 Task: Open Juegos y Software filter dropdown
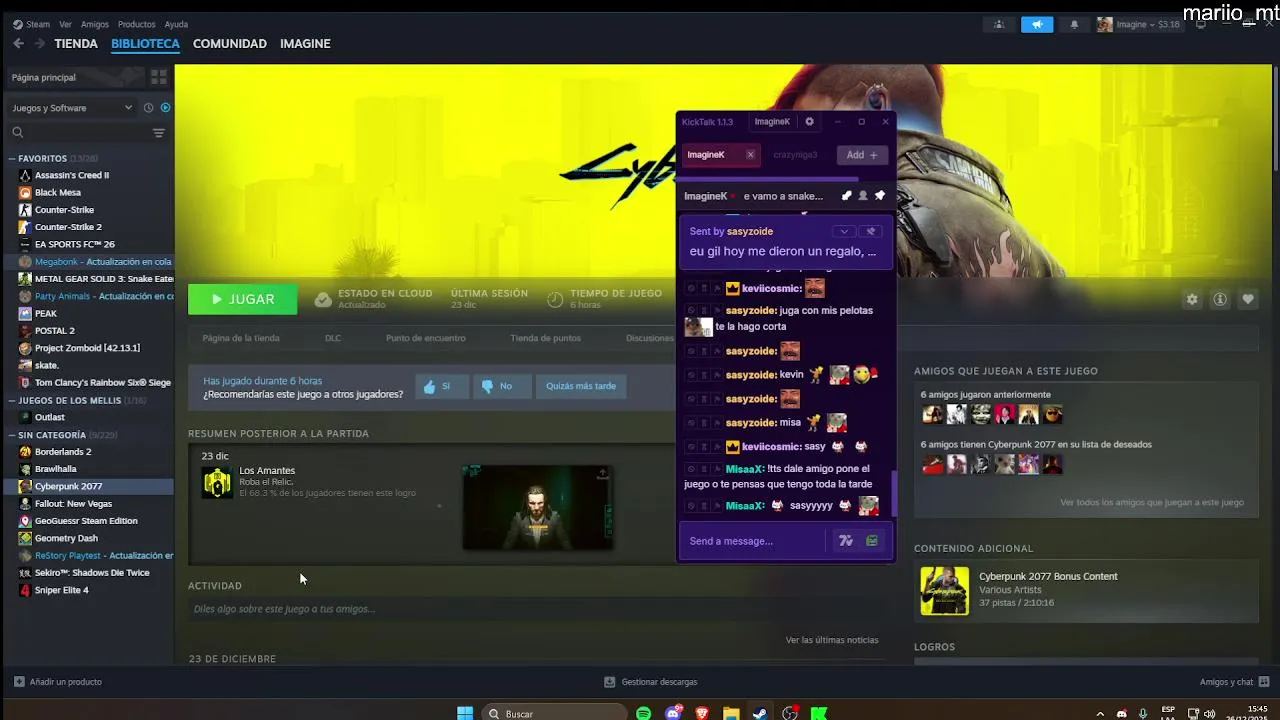click(x=71, y=108)
